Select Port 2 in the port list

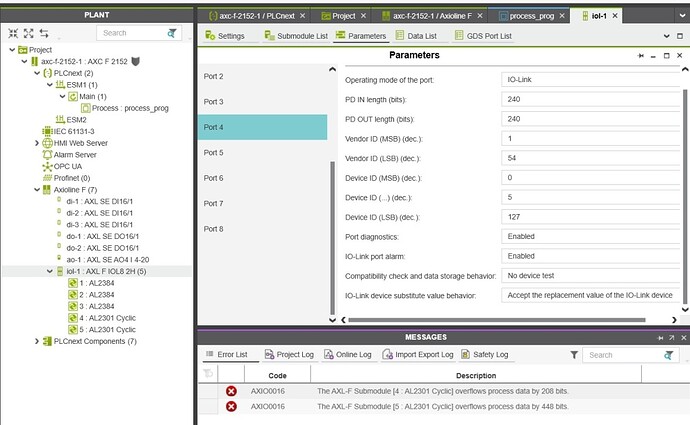[262, 77]
